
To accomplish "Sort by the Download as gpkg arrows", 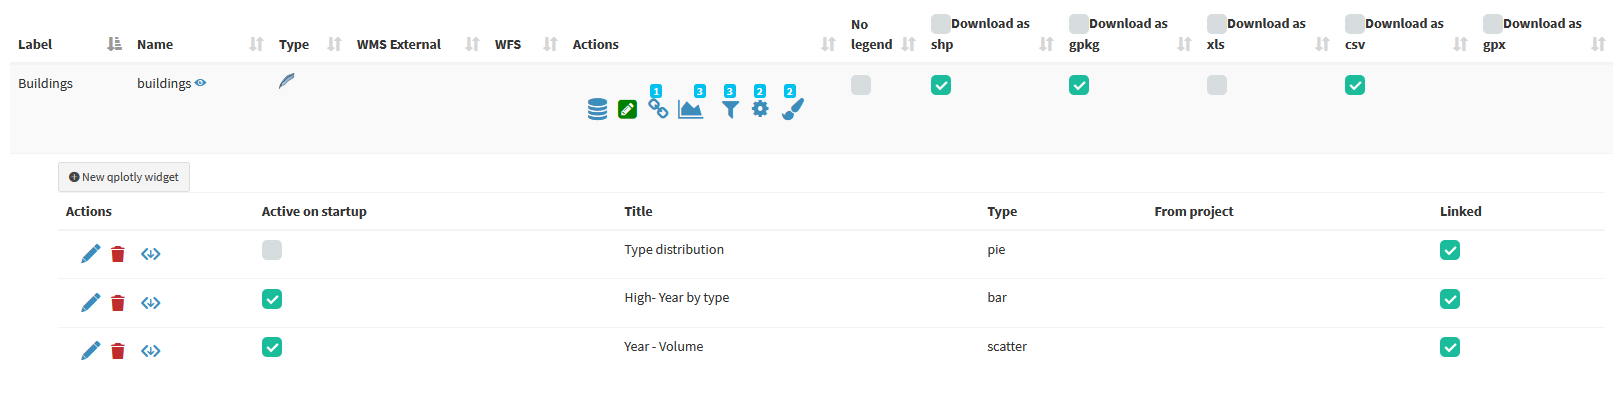I will click(x=1184, y=44).
